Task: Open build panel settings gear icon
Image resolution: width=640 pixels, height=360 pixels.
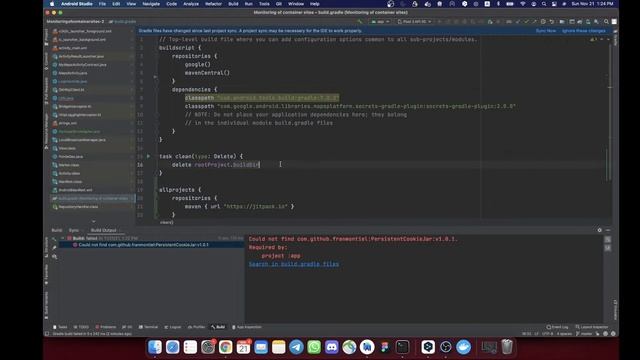Action: click(x=600, y=230)
